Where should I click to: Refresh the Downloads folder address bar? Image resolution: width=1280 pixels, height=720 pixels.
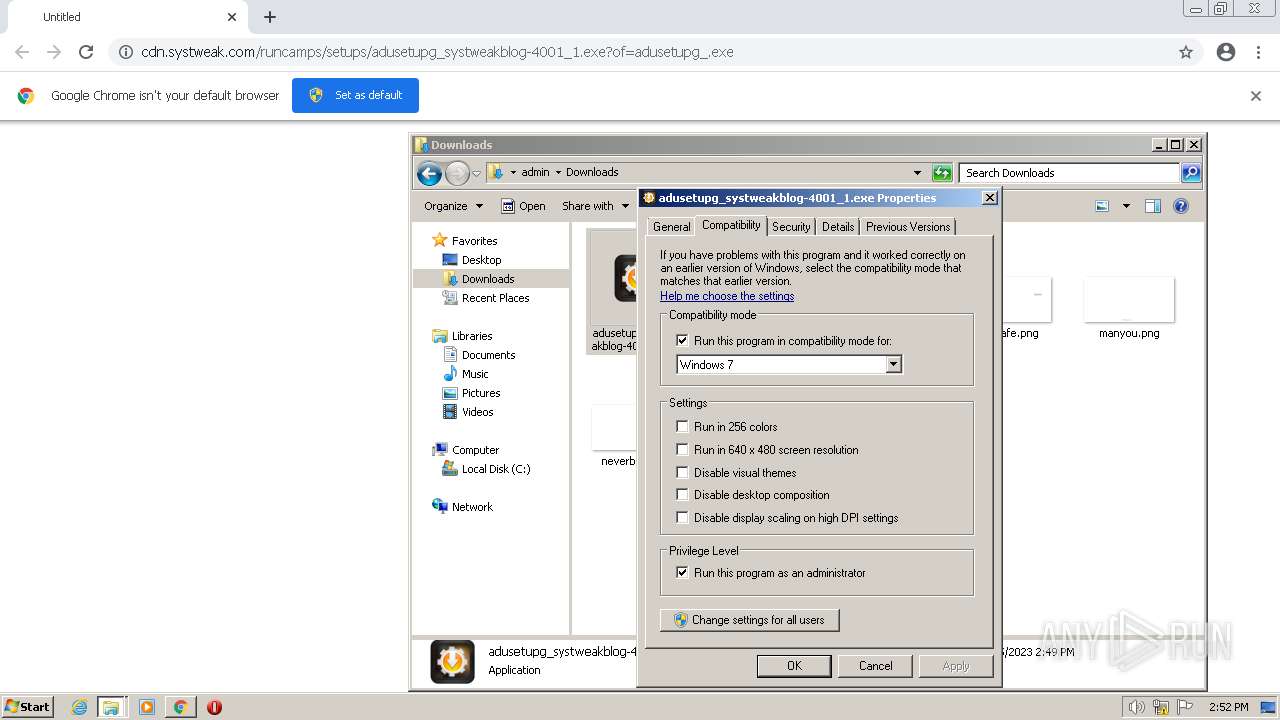[x=941, y=173]
